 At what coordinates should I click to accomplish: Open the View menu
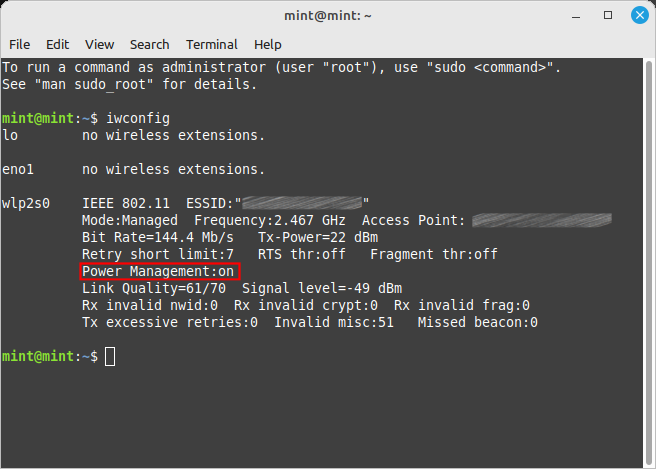[x=100, y=44]
